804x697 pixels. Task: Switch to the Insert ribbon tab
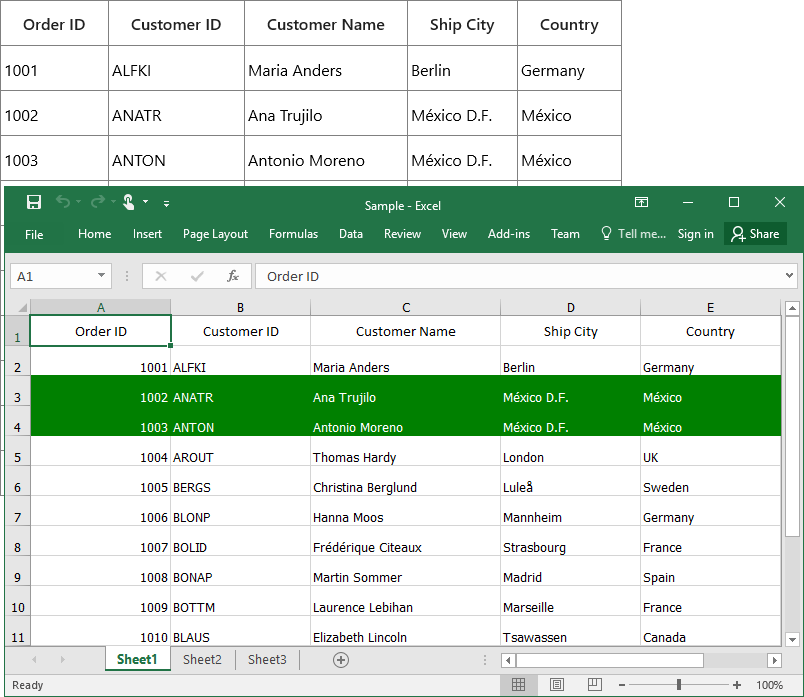147,234
